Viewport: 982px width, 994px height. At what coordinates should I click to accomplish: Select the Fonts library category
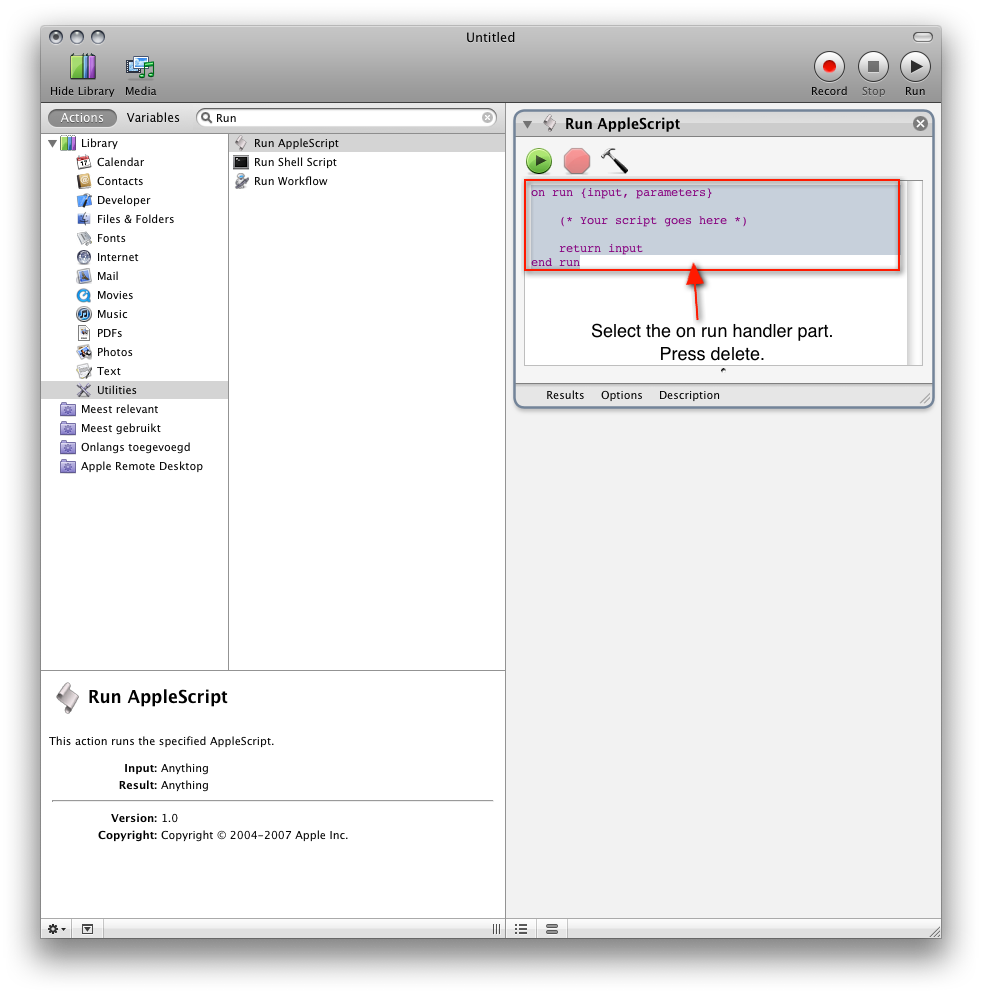134,238
